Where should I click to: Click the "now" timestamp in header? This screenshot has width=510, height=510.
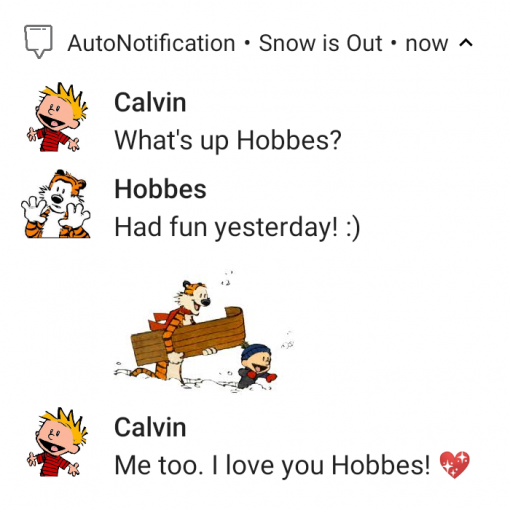tap(427, 44)
